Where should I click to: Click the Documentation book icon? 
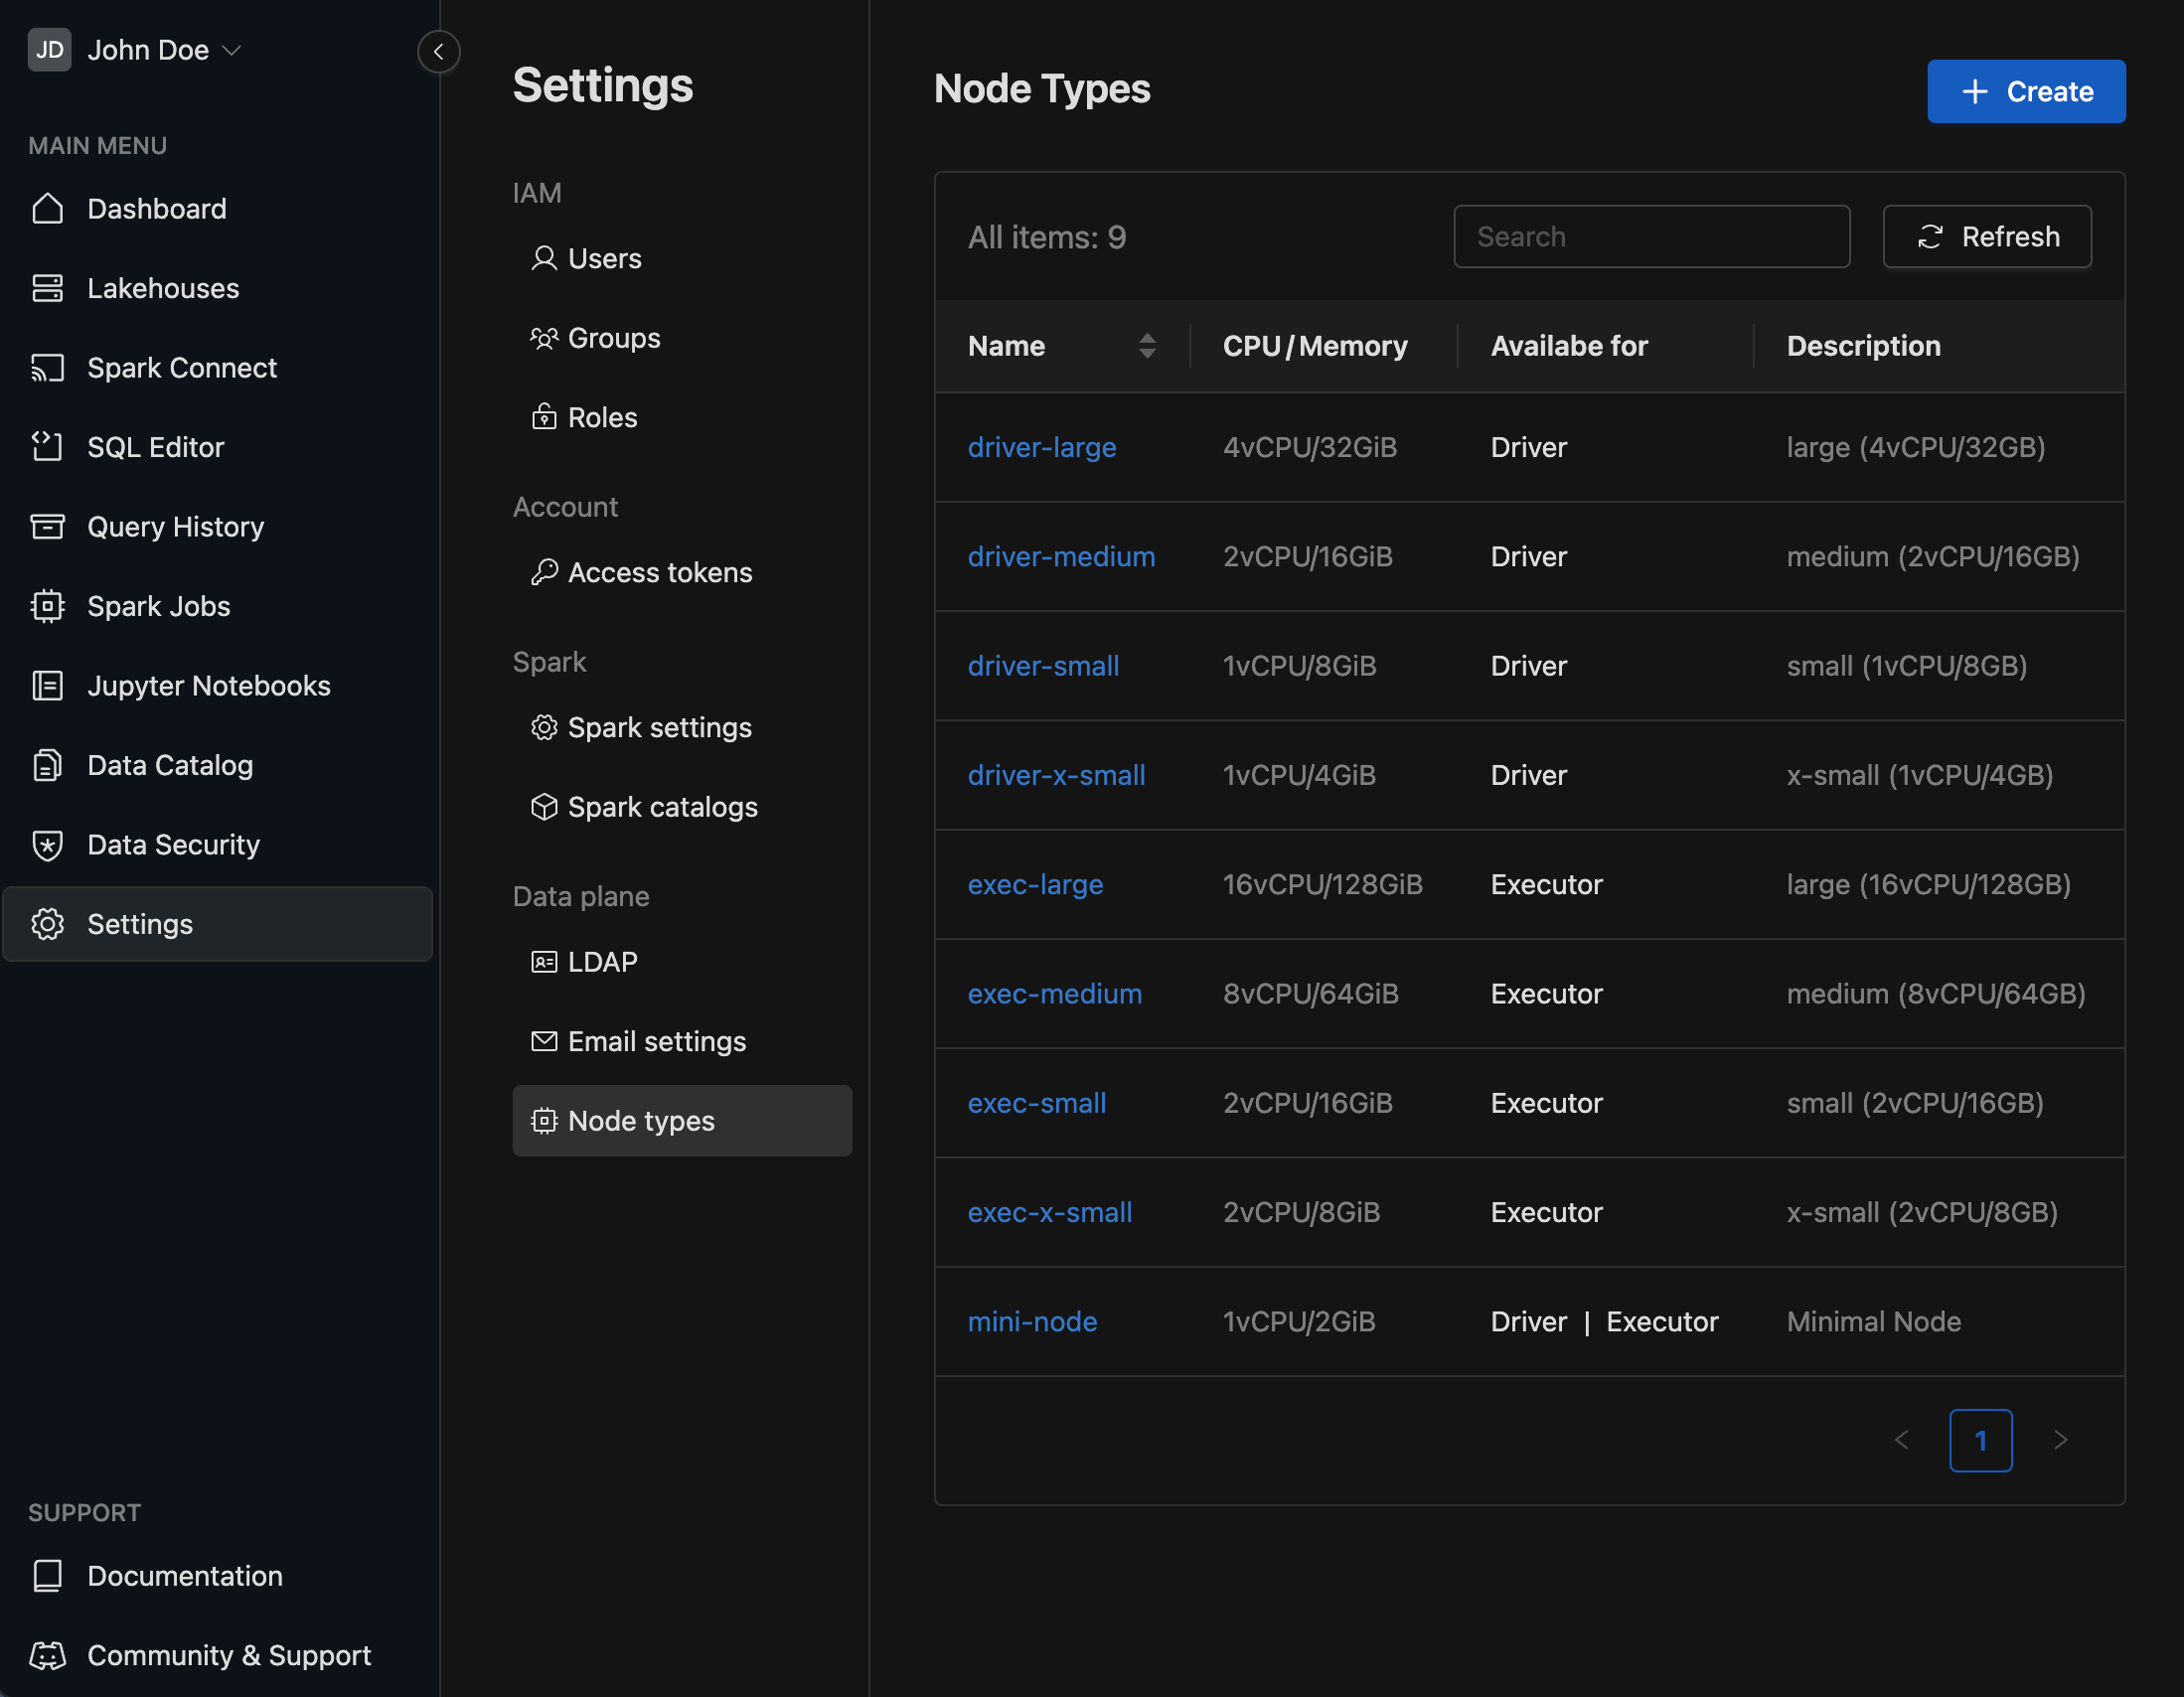click(x=47, y=1576)
